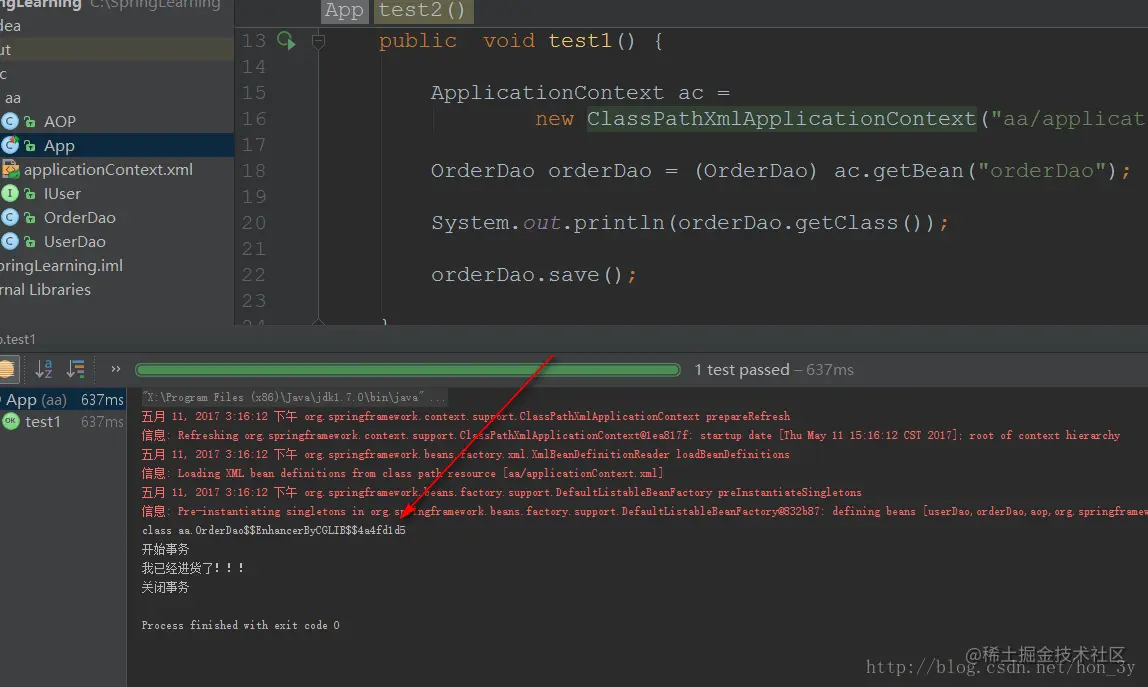This screenshot has width=1148, height=687.
Task: Click the System.out.println code line
Action: click(690, 223)
